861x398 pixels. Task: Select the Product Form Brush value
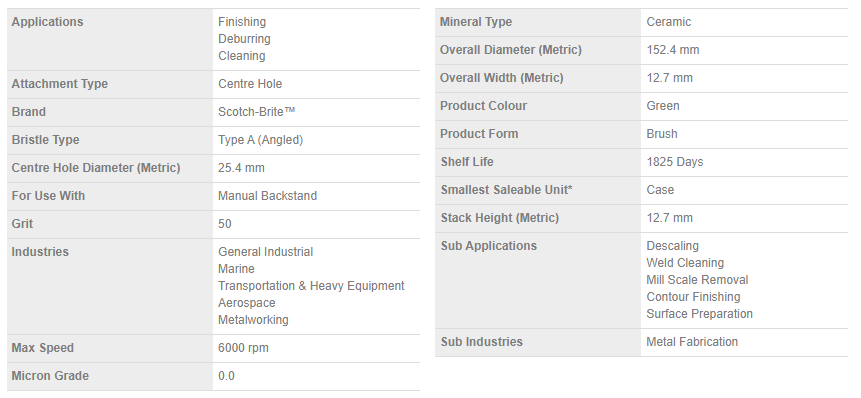pos(662,134)
